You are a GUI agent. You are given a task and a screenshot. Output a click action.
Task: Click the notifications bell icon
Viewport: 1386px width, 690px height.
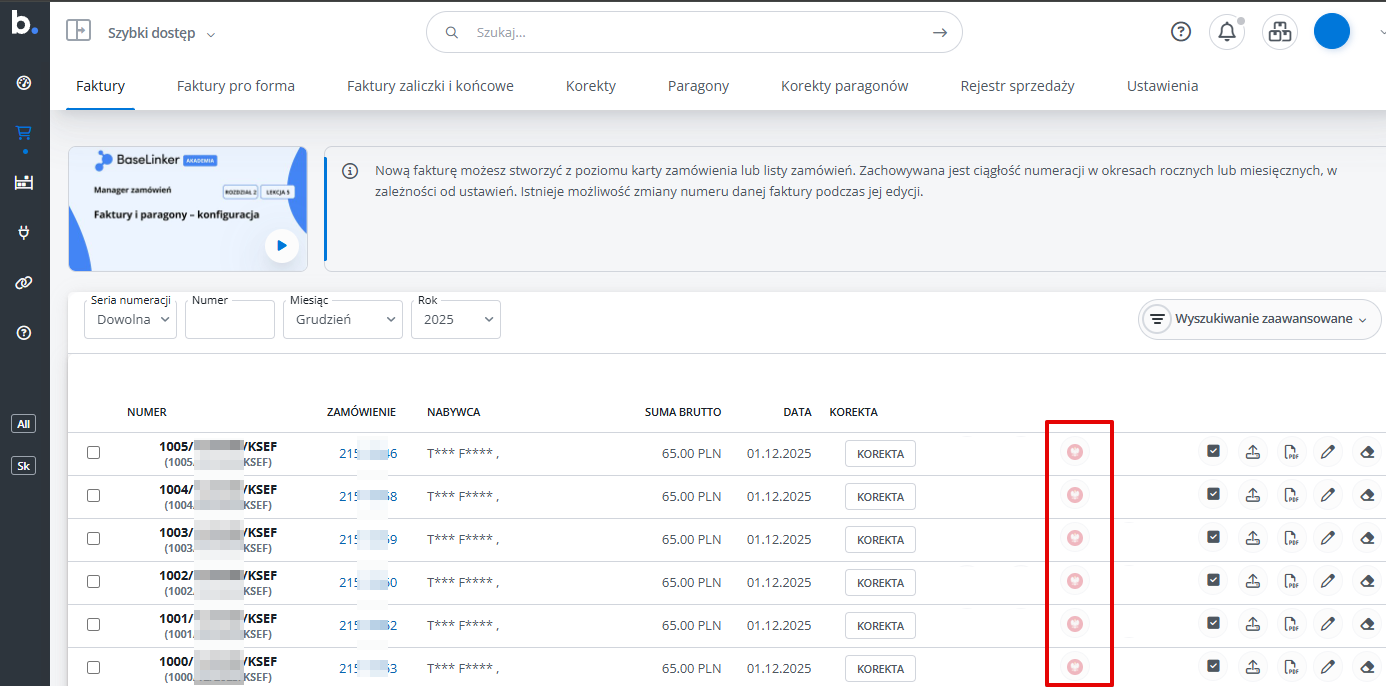(x=1226, y=32)
